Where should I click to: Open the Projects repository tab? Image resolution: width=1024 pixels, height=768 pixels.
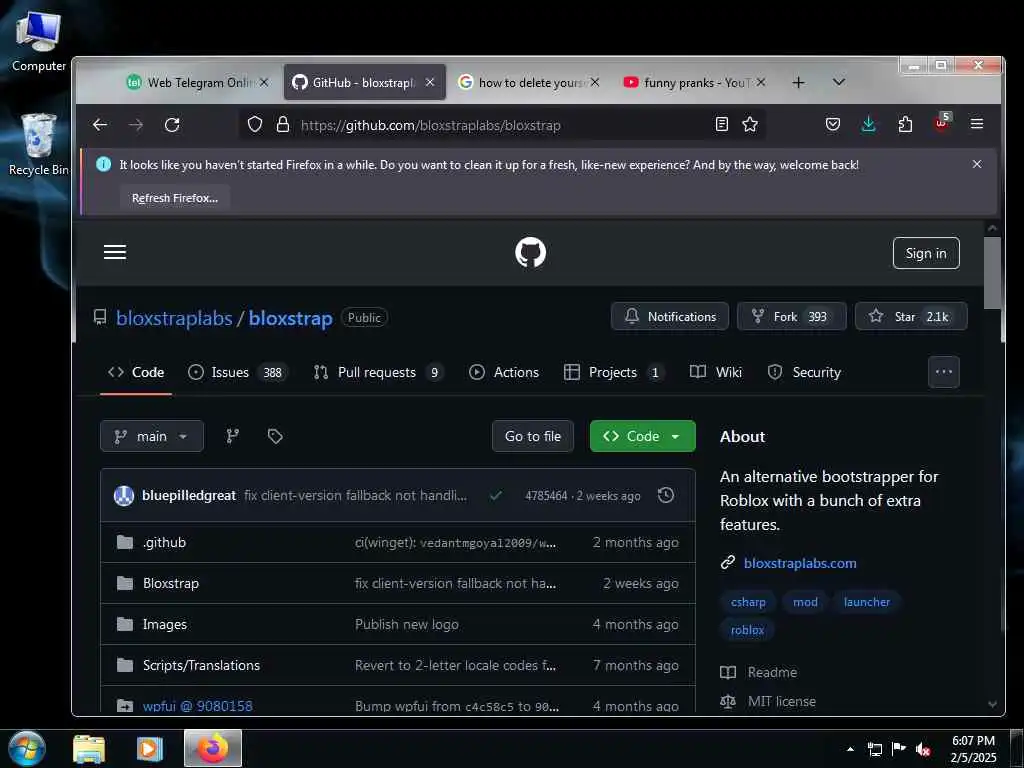point(614,372)
